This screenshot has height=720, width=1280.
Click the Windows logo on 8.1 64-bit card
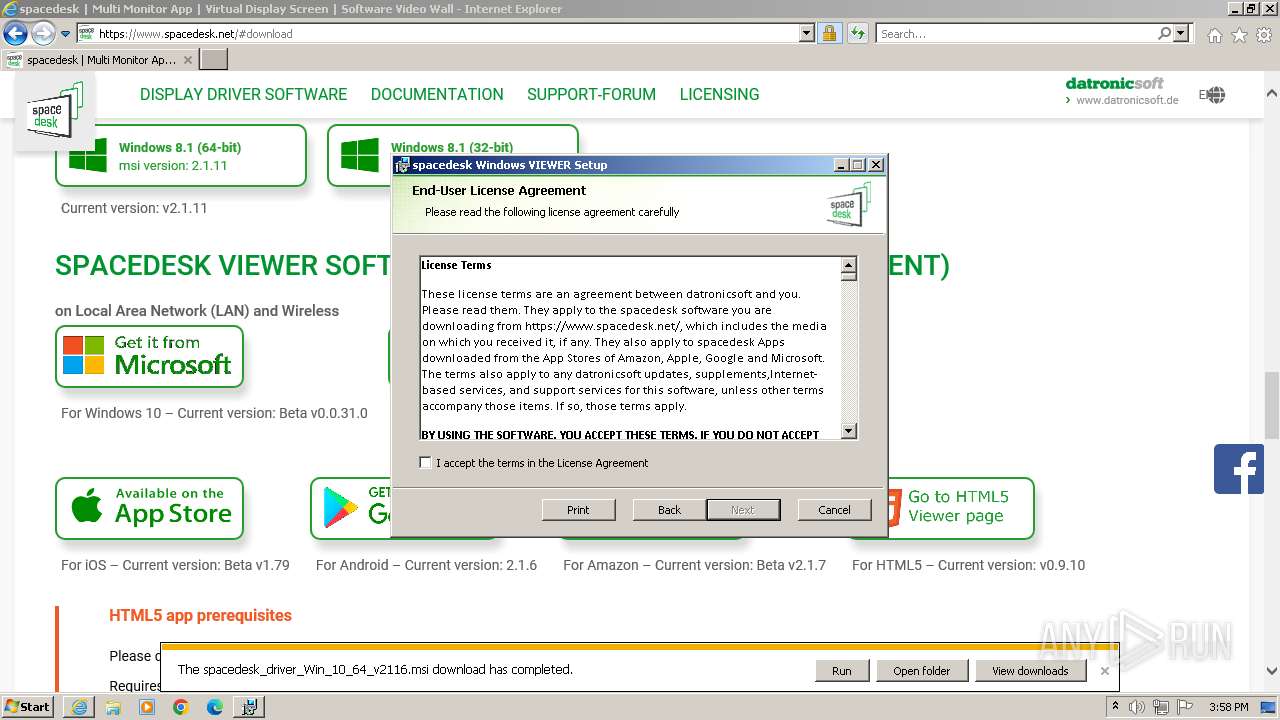88,156
